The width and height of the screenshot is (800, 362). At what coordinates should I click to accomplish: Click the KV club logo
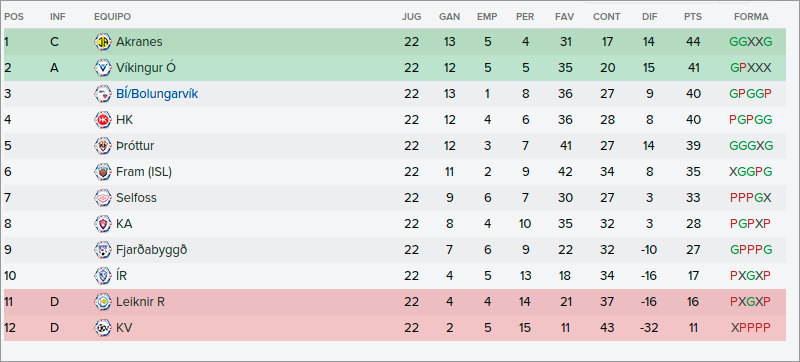coord(103,328)
